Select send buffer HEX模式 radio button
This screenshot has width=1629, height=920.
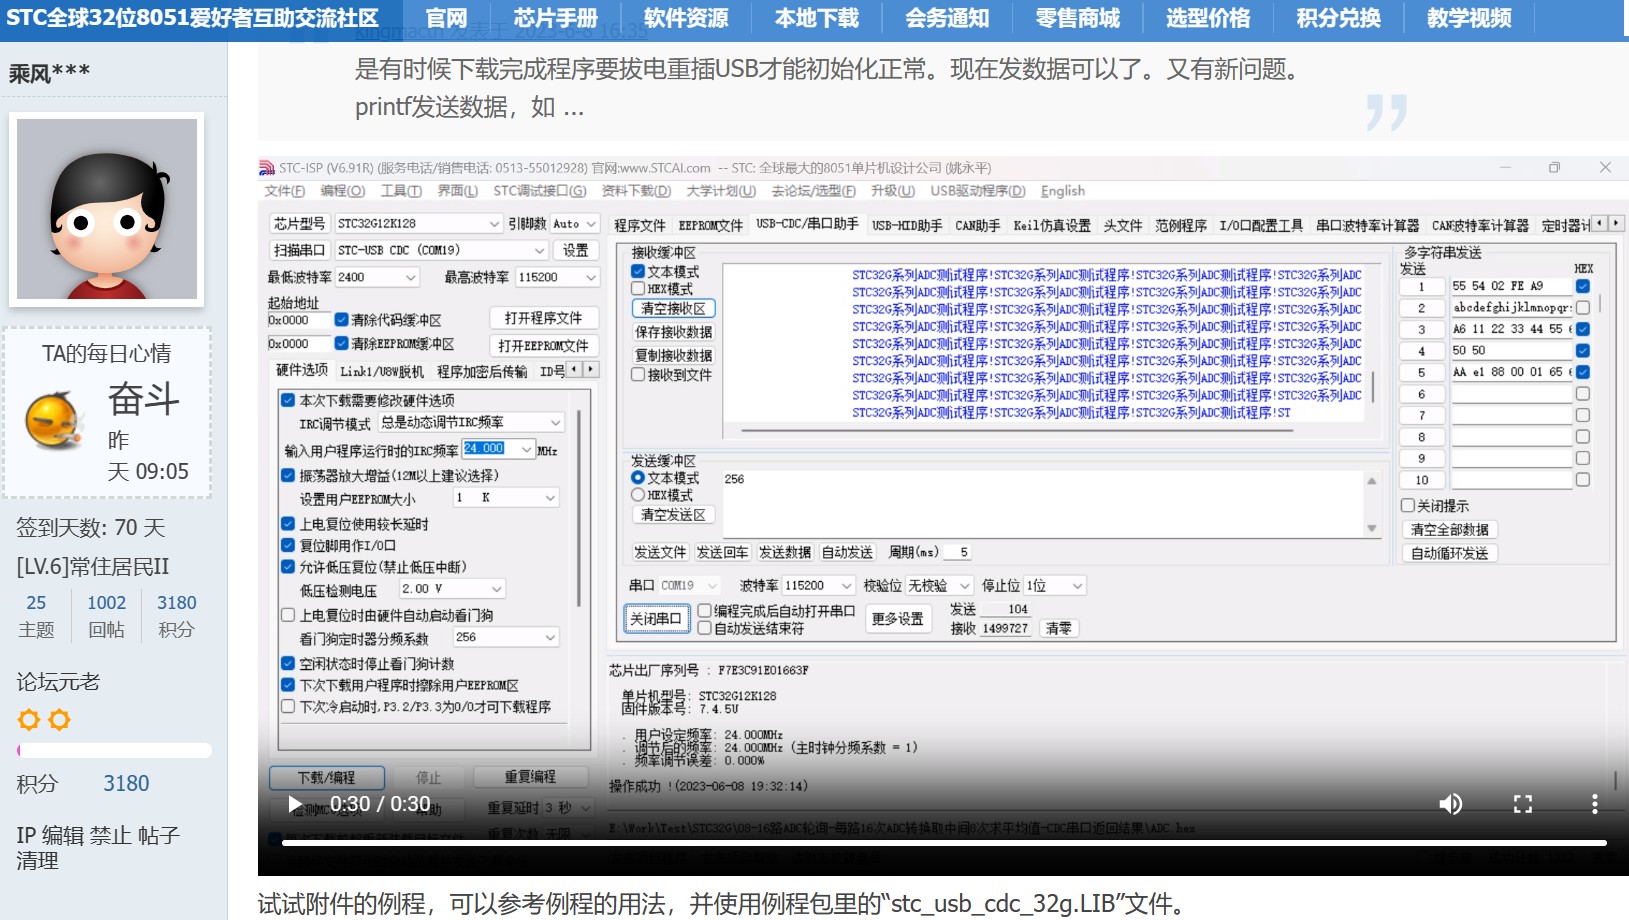pos(638,495)
